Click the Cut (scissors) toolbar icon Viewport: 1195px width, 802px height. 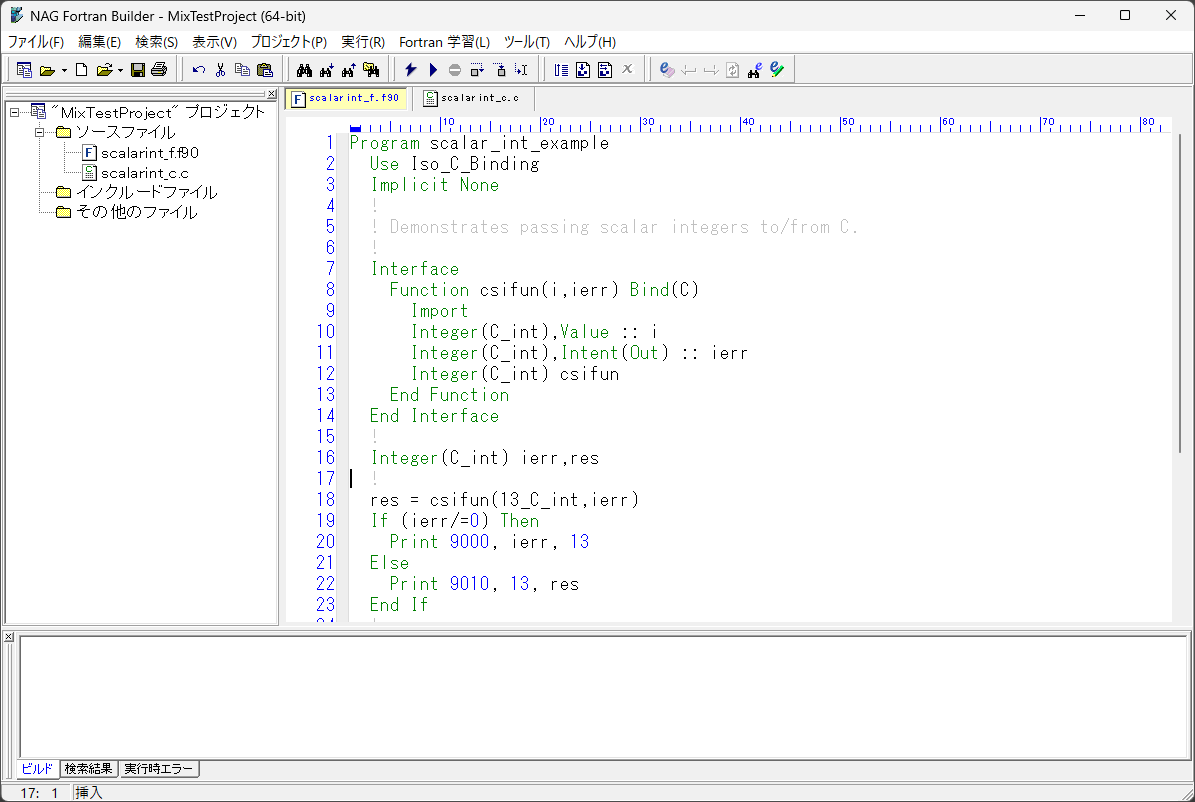220,70
